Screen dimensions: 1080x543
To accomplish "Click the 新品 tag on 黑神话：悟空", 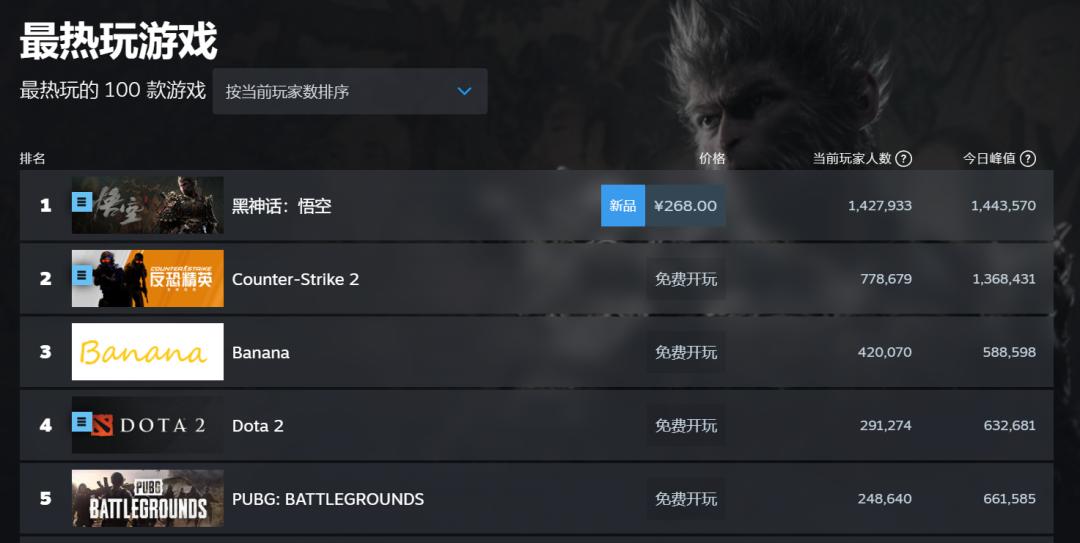I will [x=622, y=206].
